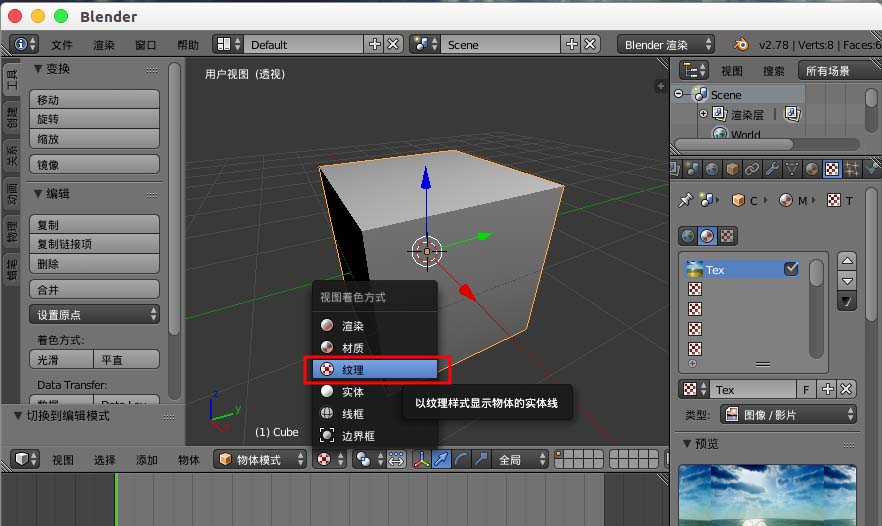The width and height of the screenshot is (882, 526).
Task: Open Modifiers properties wrench tab
Action: (772, 169)
